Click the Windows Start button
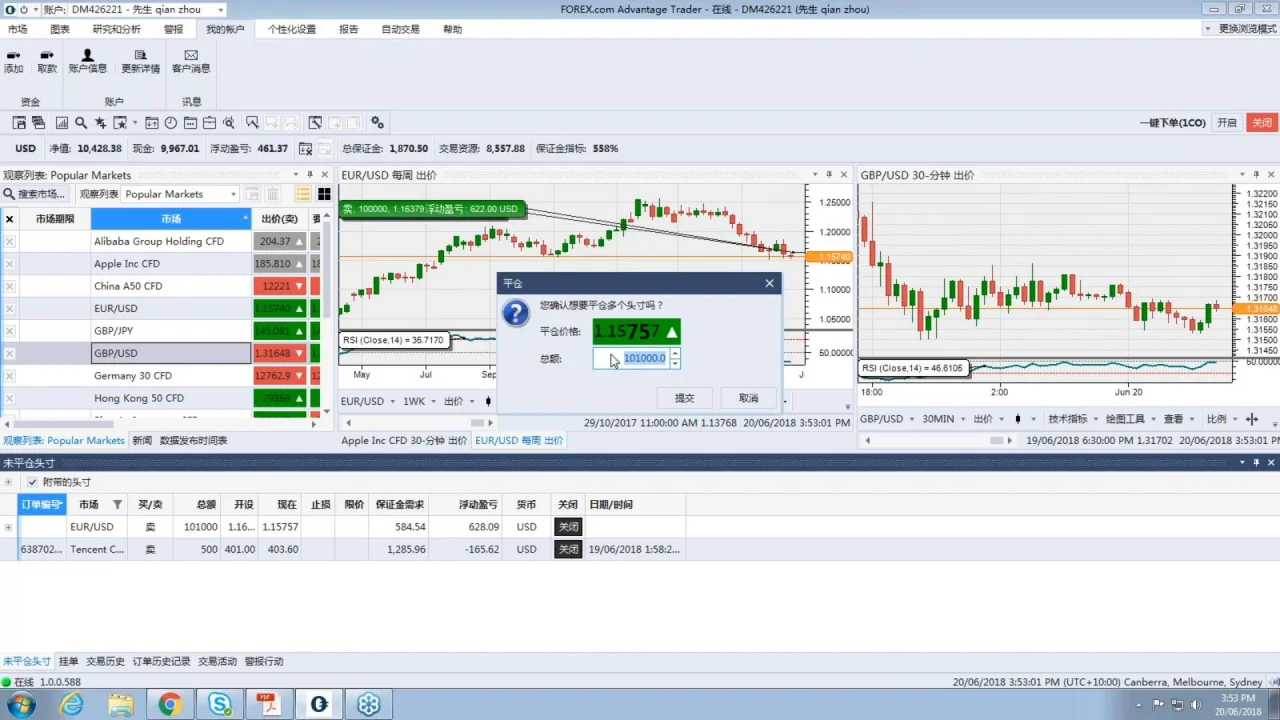 point(20,704)
